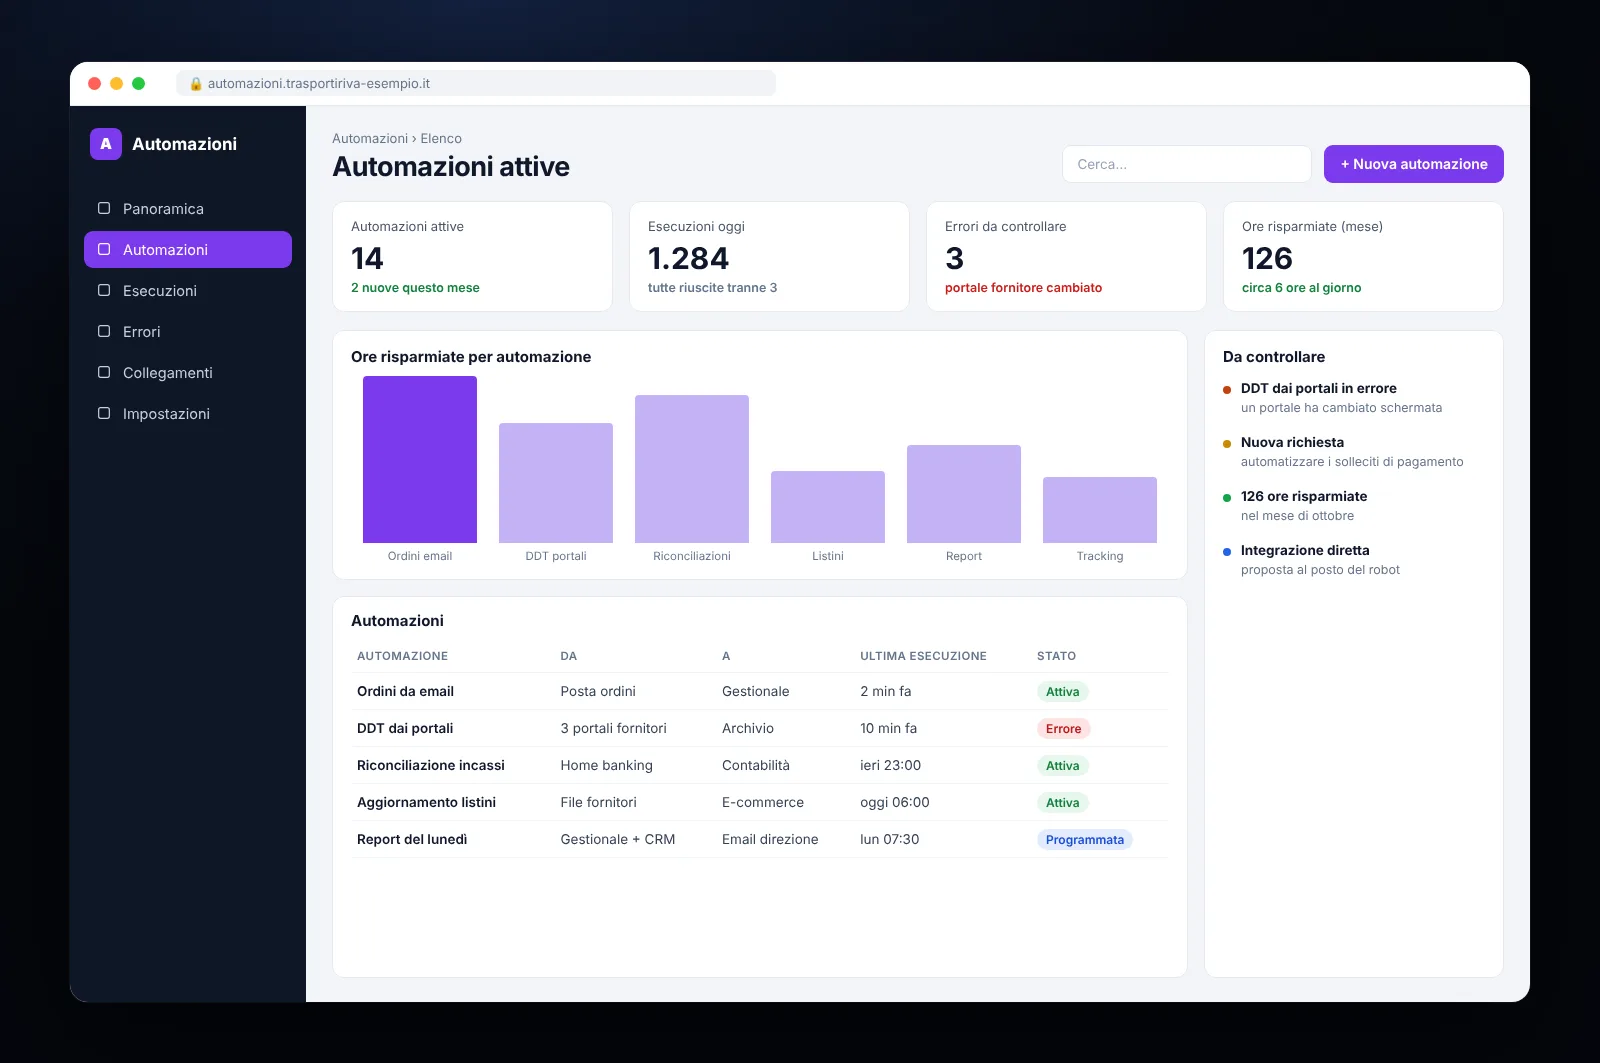The width and height of the screenshot is (1600, 1063).
Task: Click the square icon beside Errori
Action: [104, 331]
